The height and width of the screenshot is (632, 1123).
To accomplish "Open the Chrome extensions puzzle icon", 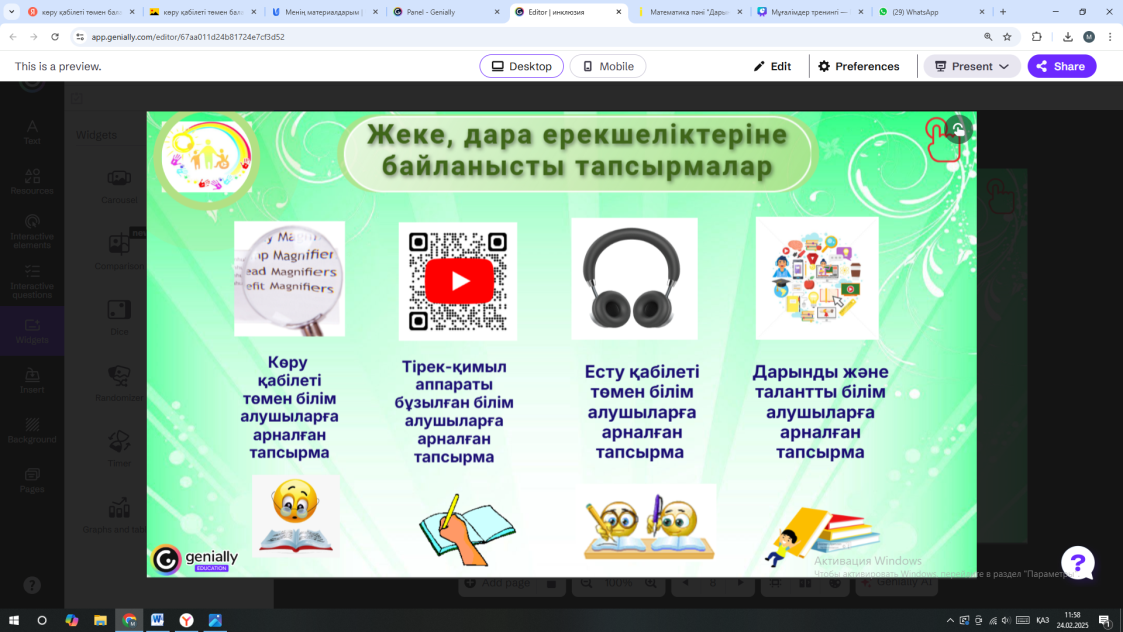I will click(1036, 37).
